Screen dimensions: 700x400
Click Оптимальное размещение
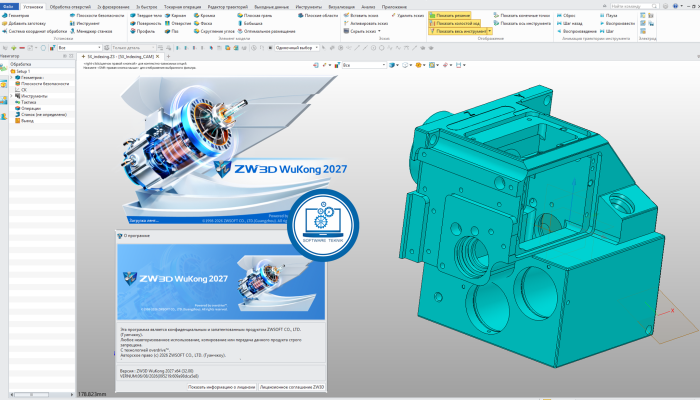click(x=267, y=31)
